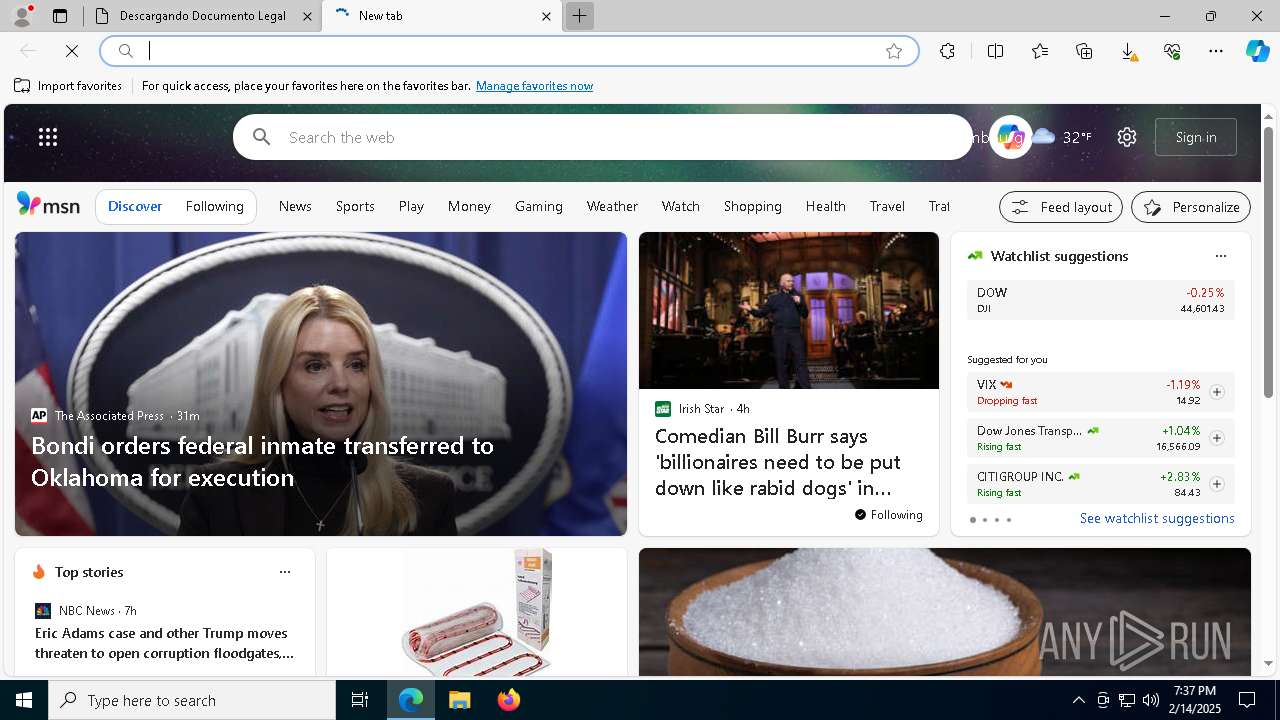Add this page to favorites star icon
Viewport: 1280px width, 720px height.
(x=894, y=51)
